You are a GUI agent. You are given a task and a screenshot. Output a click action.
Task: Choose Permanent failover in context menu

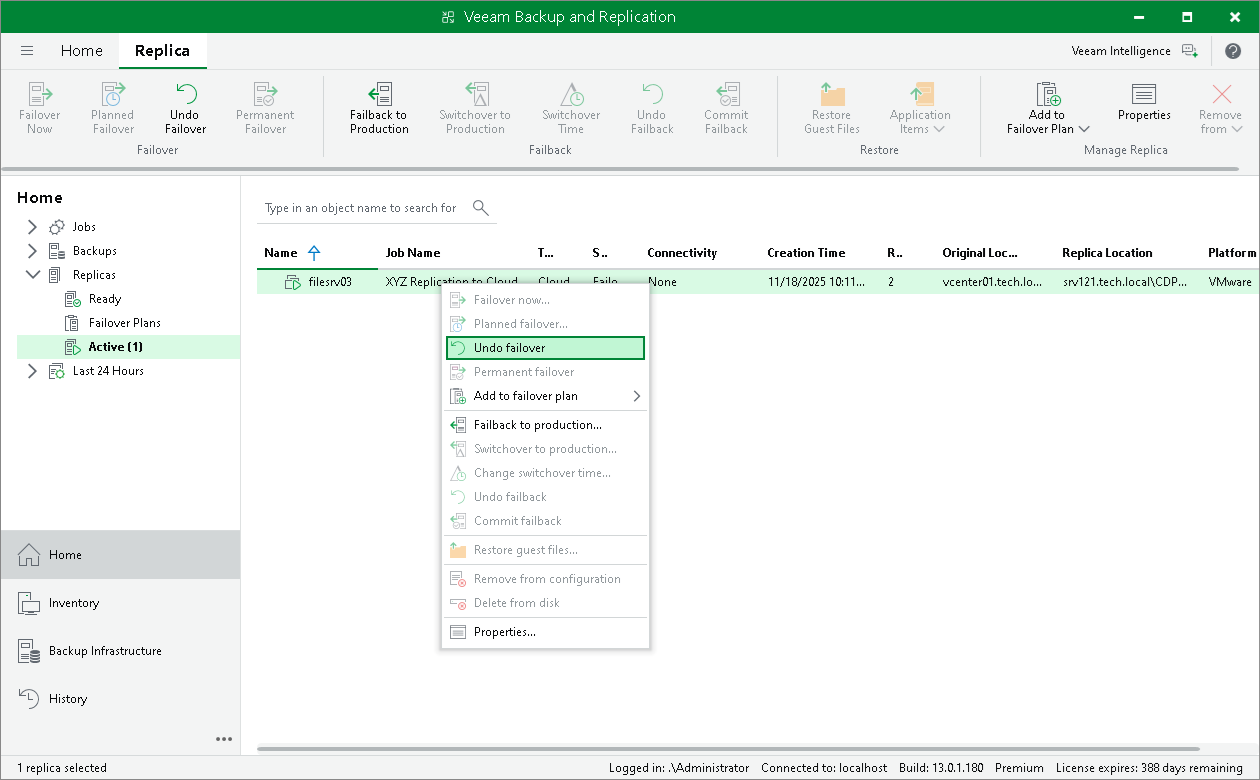pos(545,372)
